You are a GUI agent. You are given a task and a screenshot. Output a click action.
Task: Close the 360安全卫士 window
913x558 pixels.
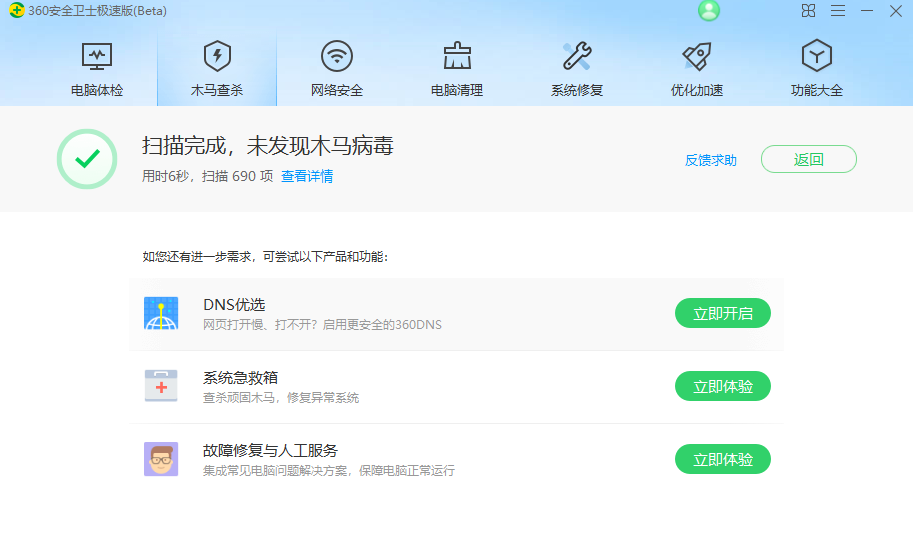[896, 10]
